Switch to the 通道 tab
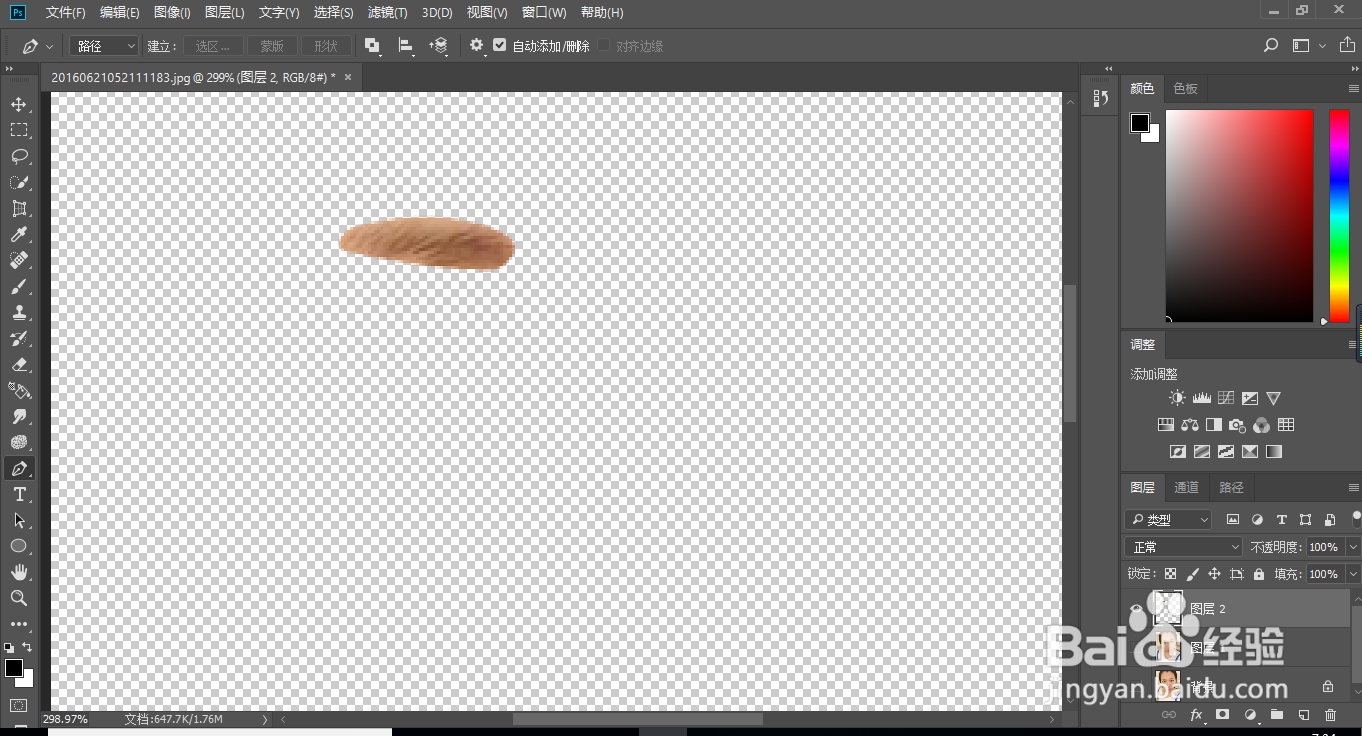Viewport: 1362px width, 736px height. point(1186,488)
